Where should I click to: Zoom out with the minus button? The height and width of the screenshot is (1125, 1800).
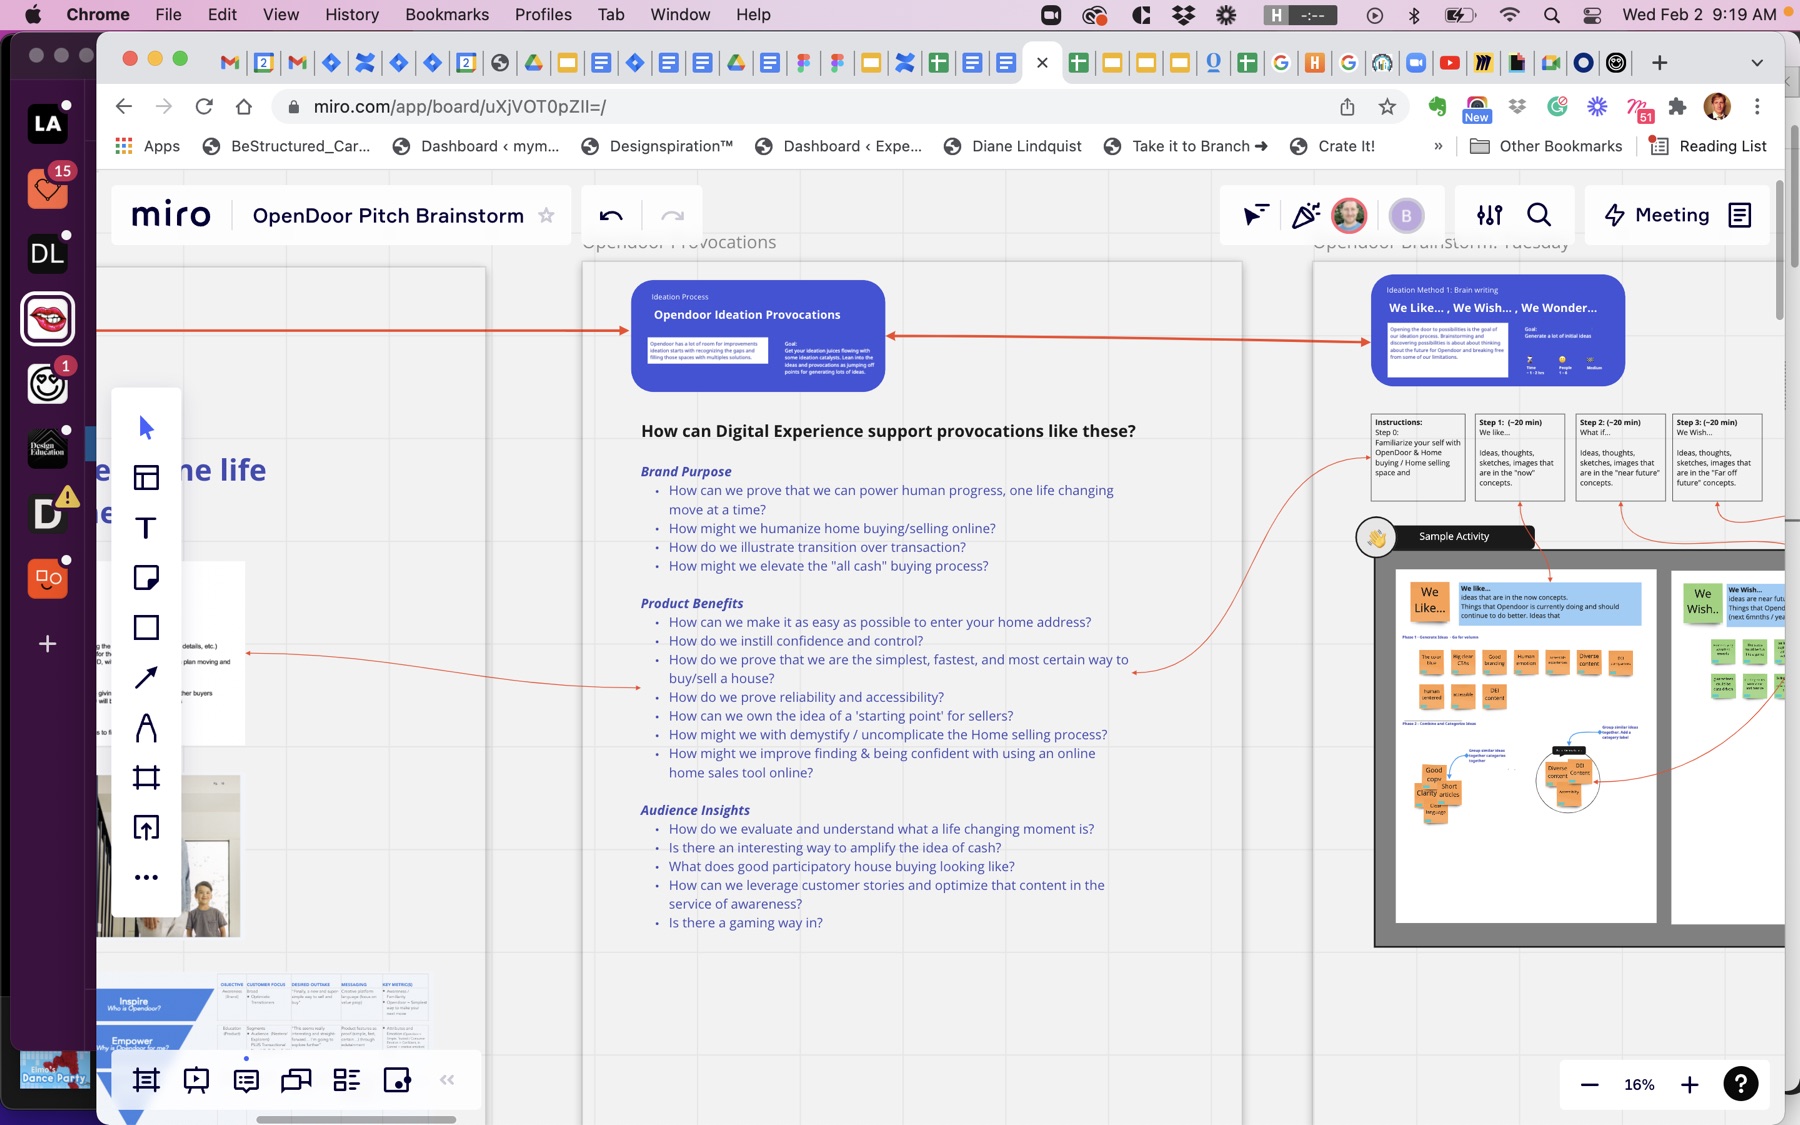point(1589,1085)
